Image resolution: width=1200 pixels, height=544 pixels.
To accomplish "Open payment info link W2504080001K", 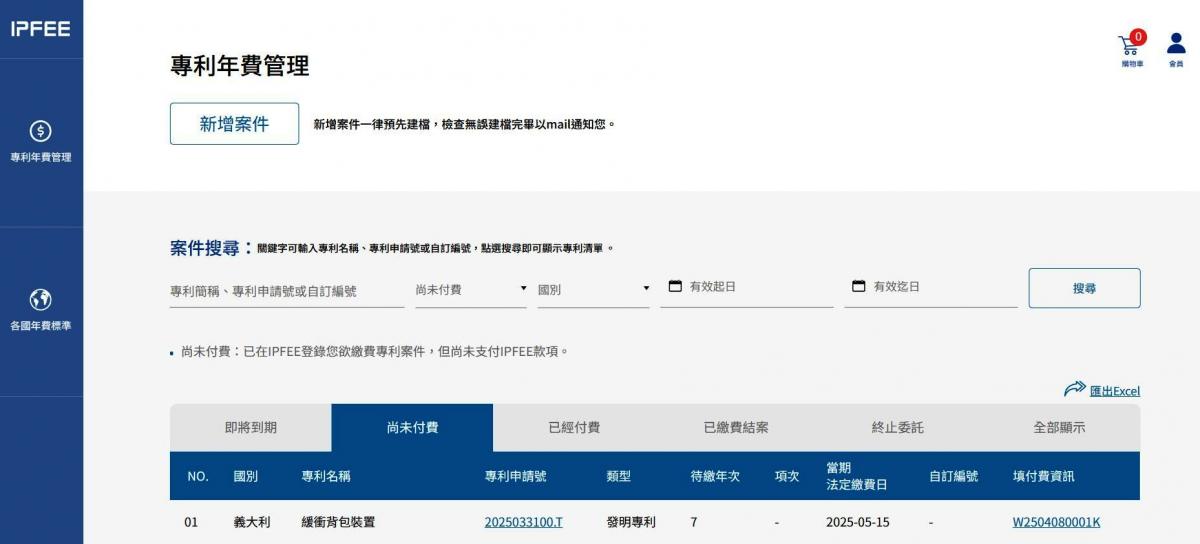I will tap(1056, 522).
